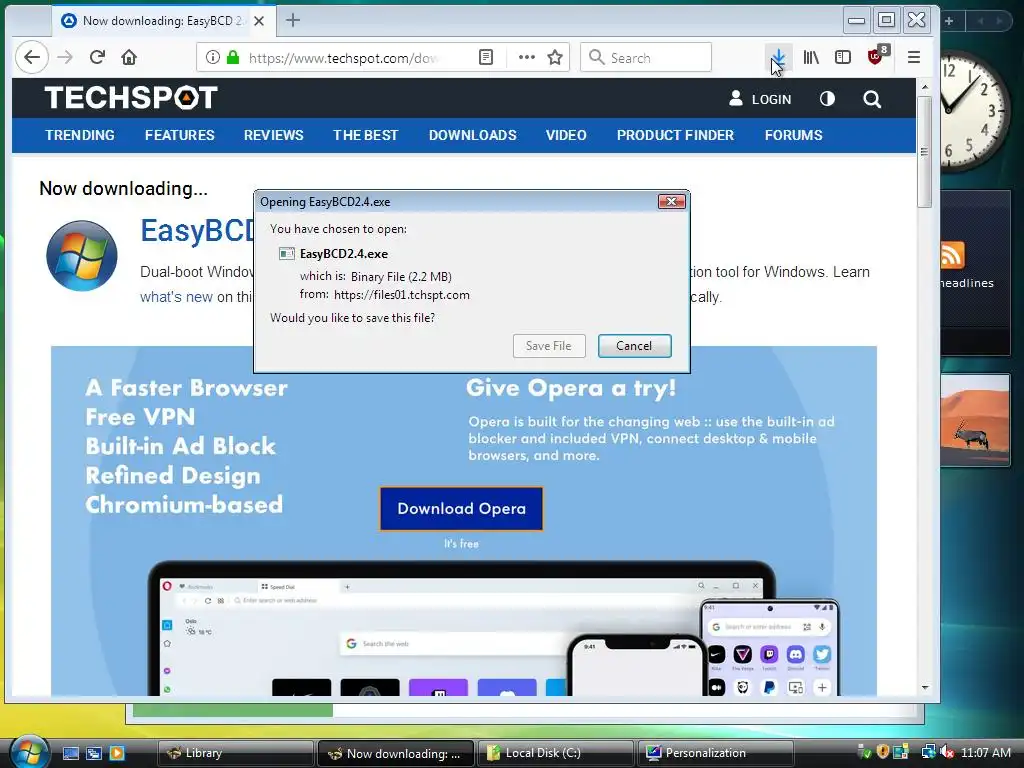Open the Firefox home page button
The image size is (1024, 768).
pos(129,57)
